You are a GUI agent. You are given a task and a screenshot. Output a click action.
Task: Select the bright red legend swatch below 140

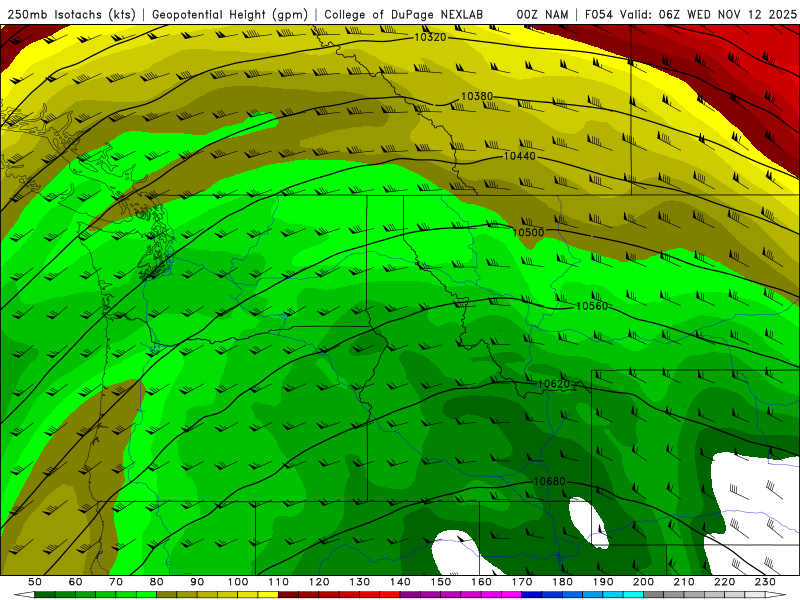[390, 595]
